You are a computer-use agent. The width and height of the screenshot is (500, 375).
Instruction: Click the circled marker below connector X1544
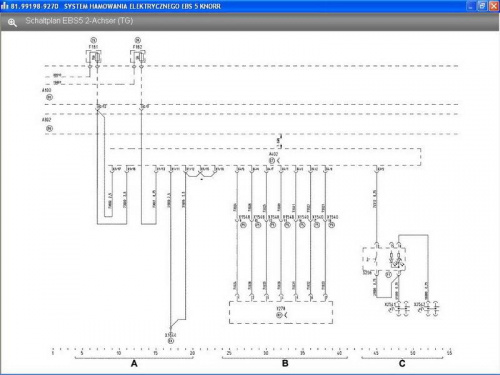click(171, 341)
